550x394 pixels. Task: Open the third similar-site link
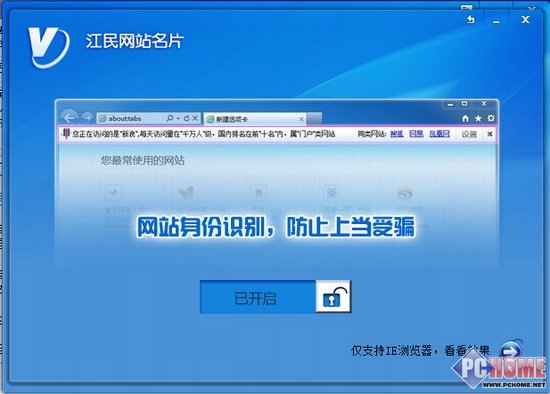click(440, 134)
